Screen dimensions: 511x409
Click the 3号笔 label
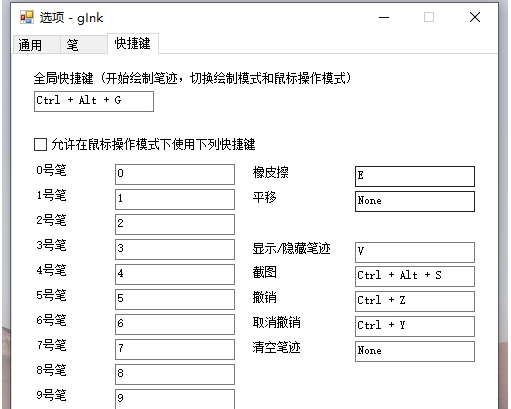(51, 245)
